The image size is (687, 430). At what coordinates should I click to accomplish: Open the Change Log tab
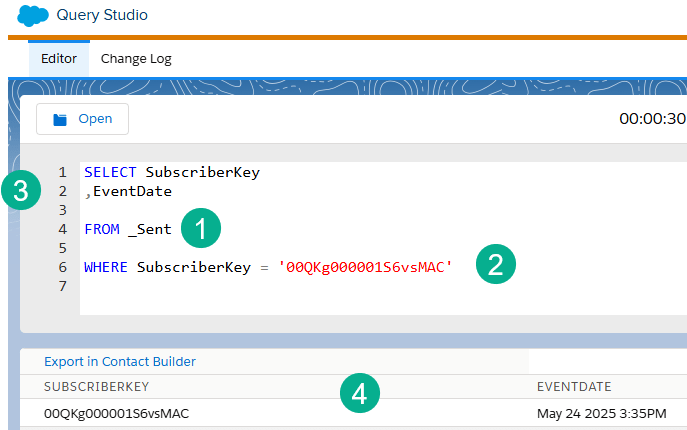click(136, 58)
